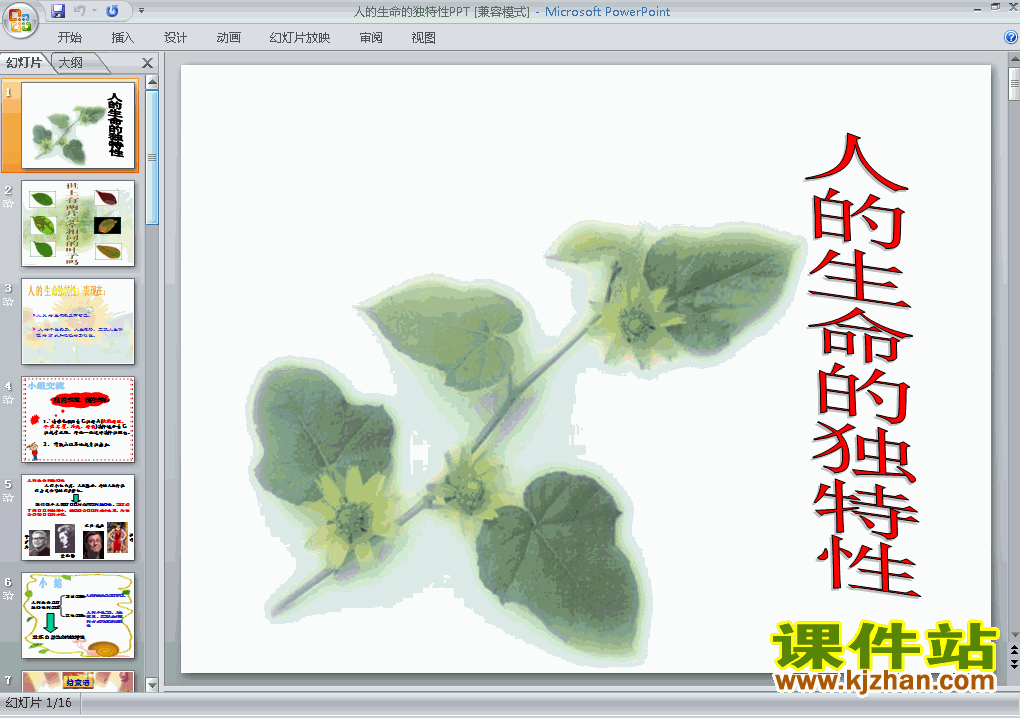Click main editor scrollbar thumb
Viewport: 1020px width, 718px height.
click(x=1014, y=85)
